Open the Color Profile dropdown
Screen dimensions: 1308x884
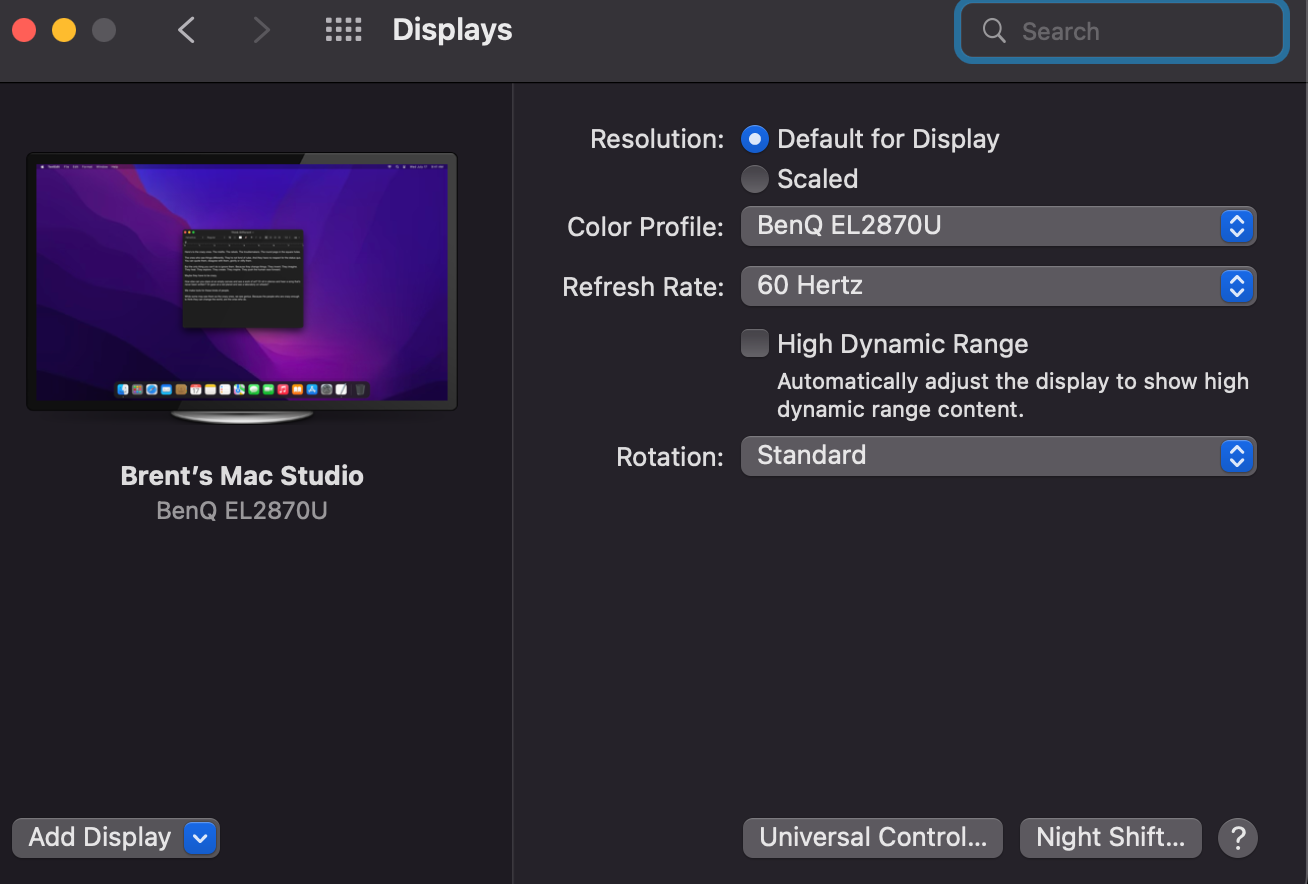tap(998, 226)
